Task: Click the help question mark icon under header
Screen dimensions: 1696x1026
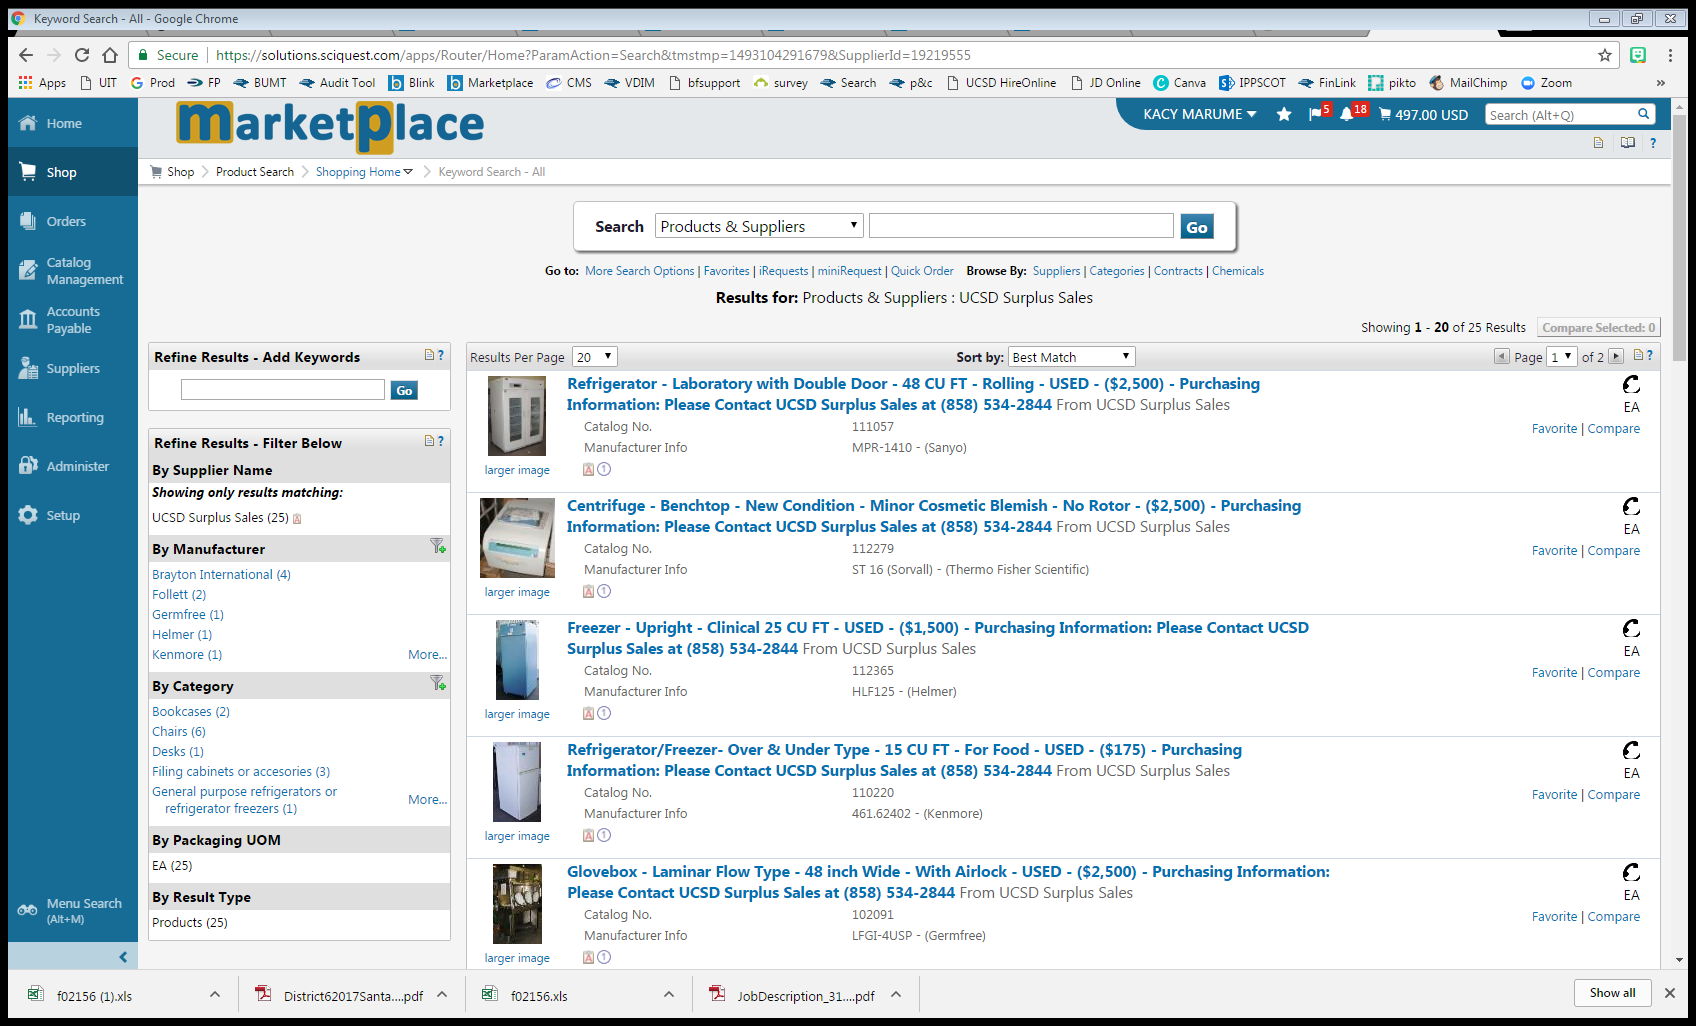Action: pos(1653,143)
